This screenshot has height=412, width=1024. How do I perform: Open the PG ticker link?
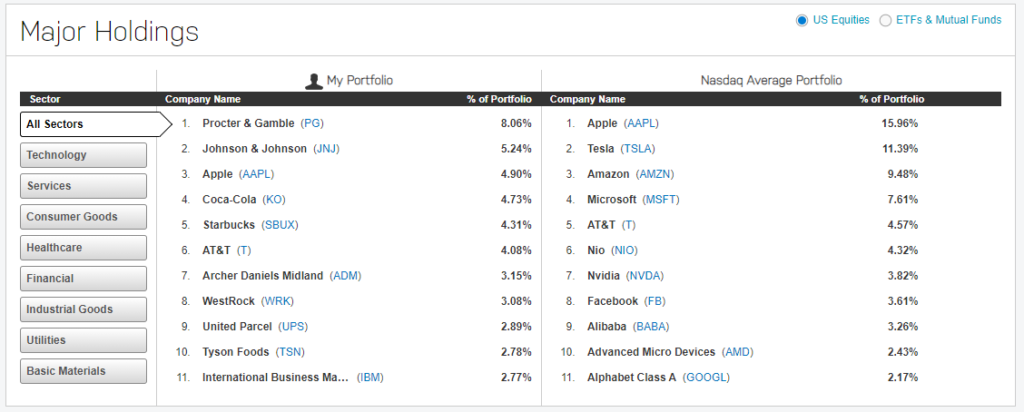(312, 123)
